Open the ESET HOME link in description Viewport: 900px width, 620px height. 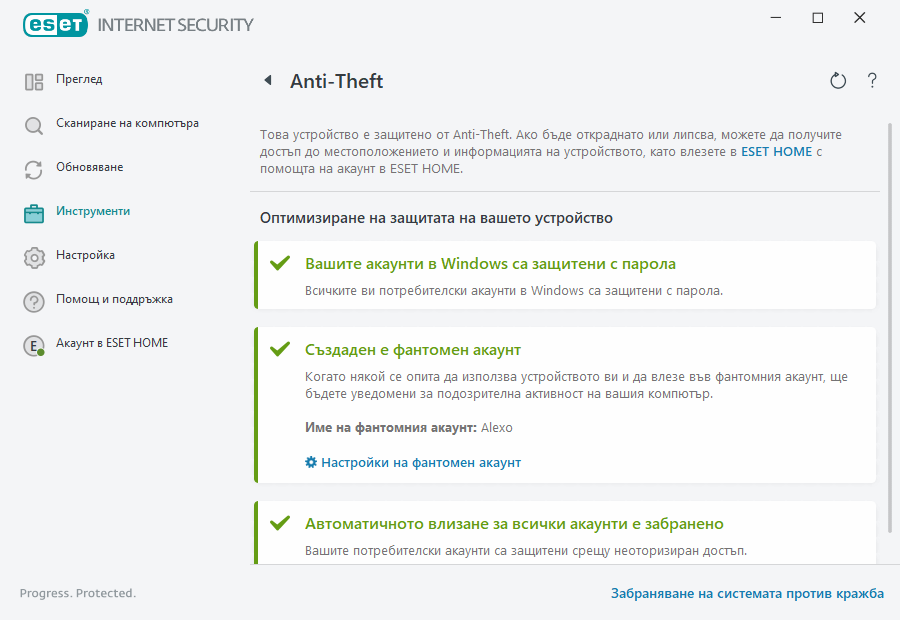click(x=776, y=151)
